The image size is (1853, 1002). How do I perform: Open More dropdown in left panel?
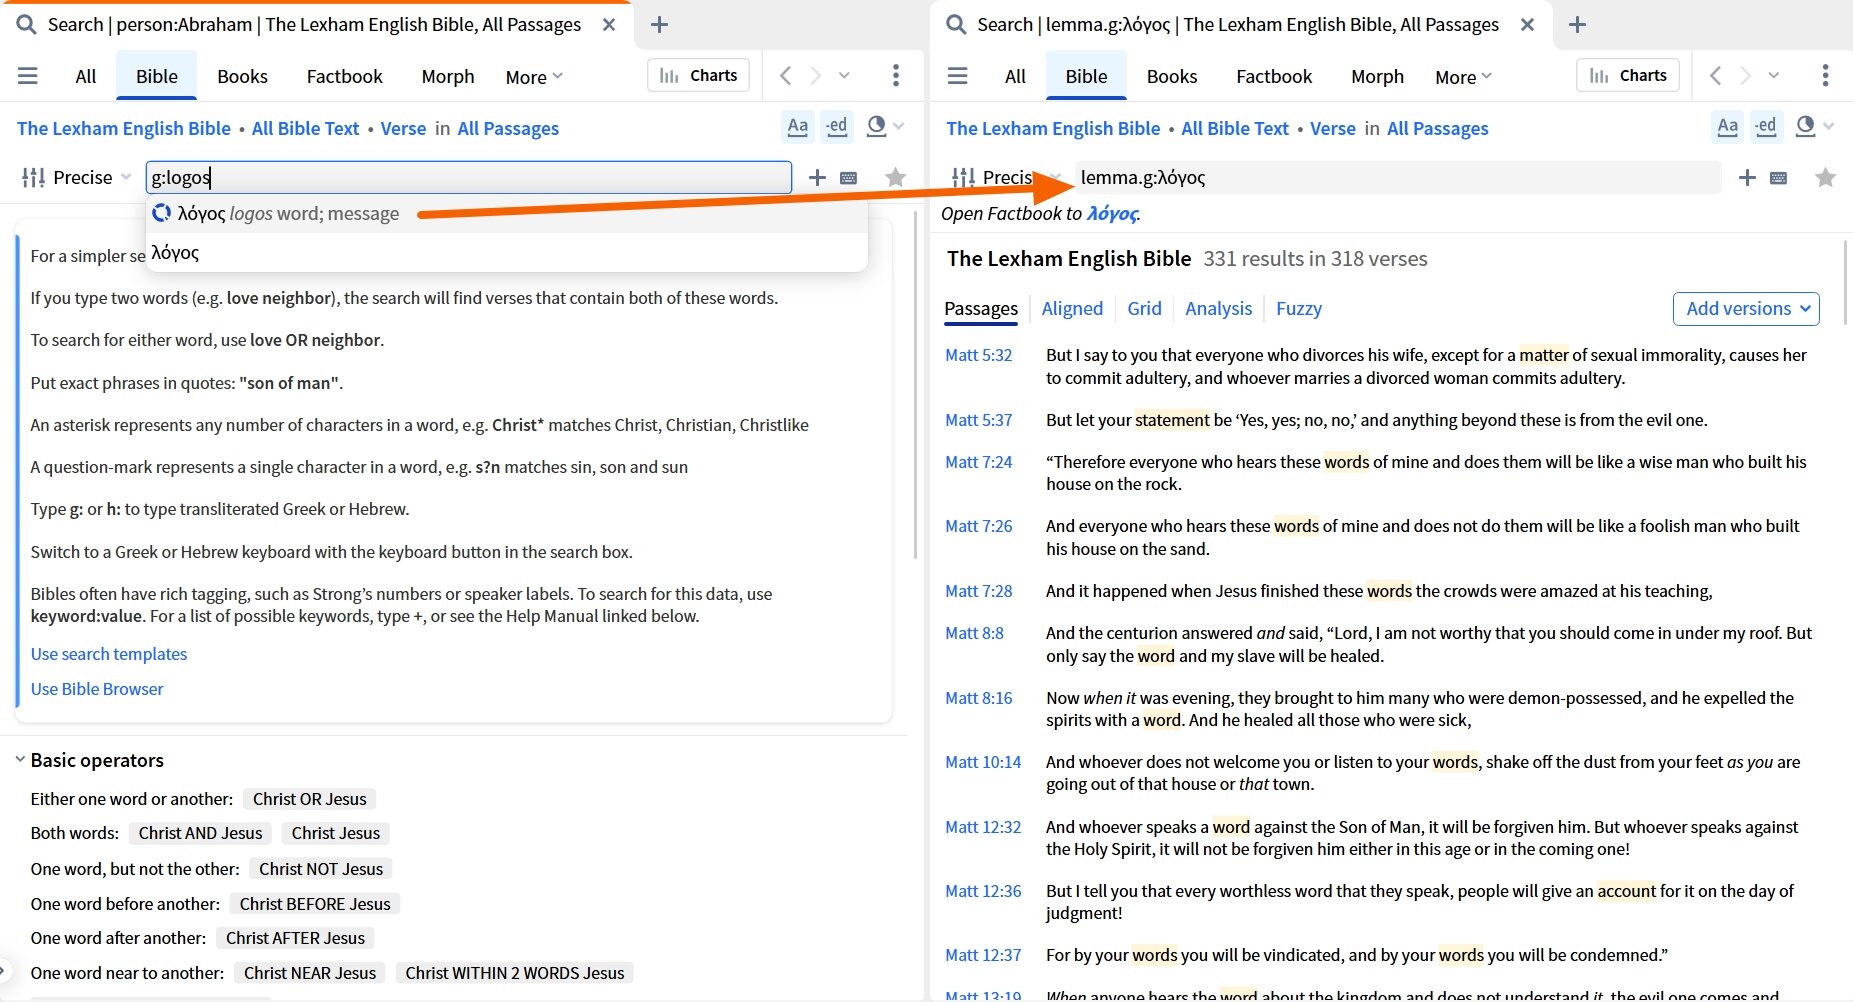point(534,77)
